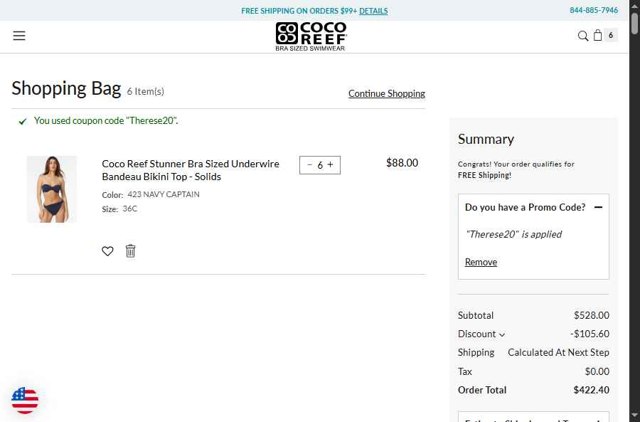This screenshot has height=422, width=640.
Task: Open the hamburger navigation menu
Action: pos(19,36)
